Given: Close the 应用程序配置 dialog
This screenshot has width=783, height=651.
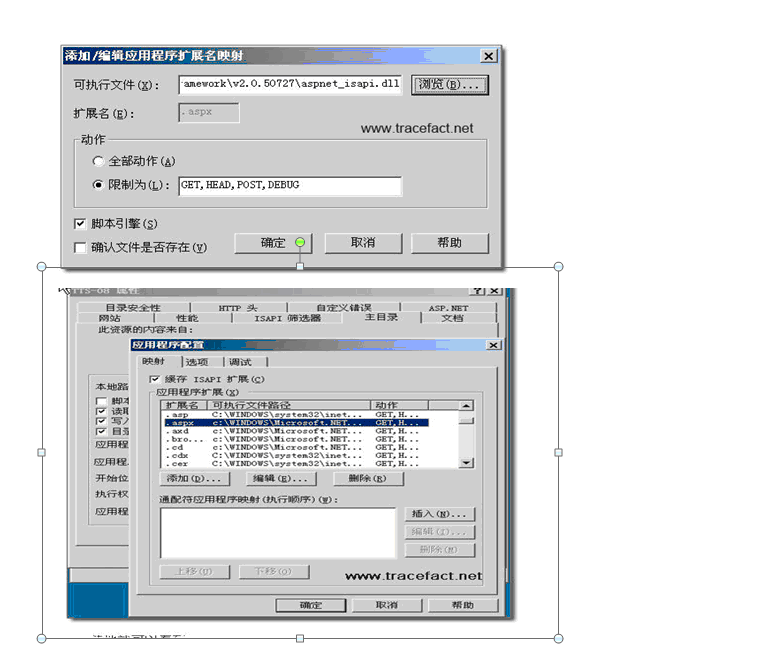Looking at the screenshot, I should click(493, 345).
